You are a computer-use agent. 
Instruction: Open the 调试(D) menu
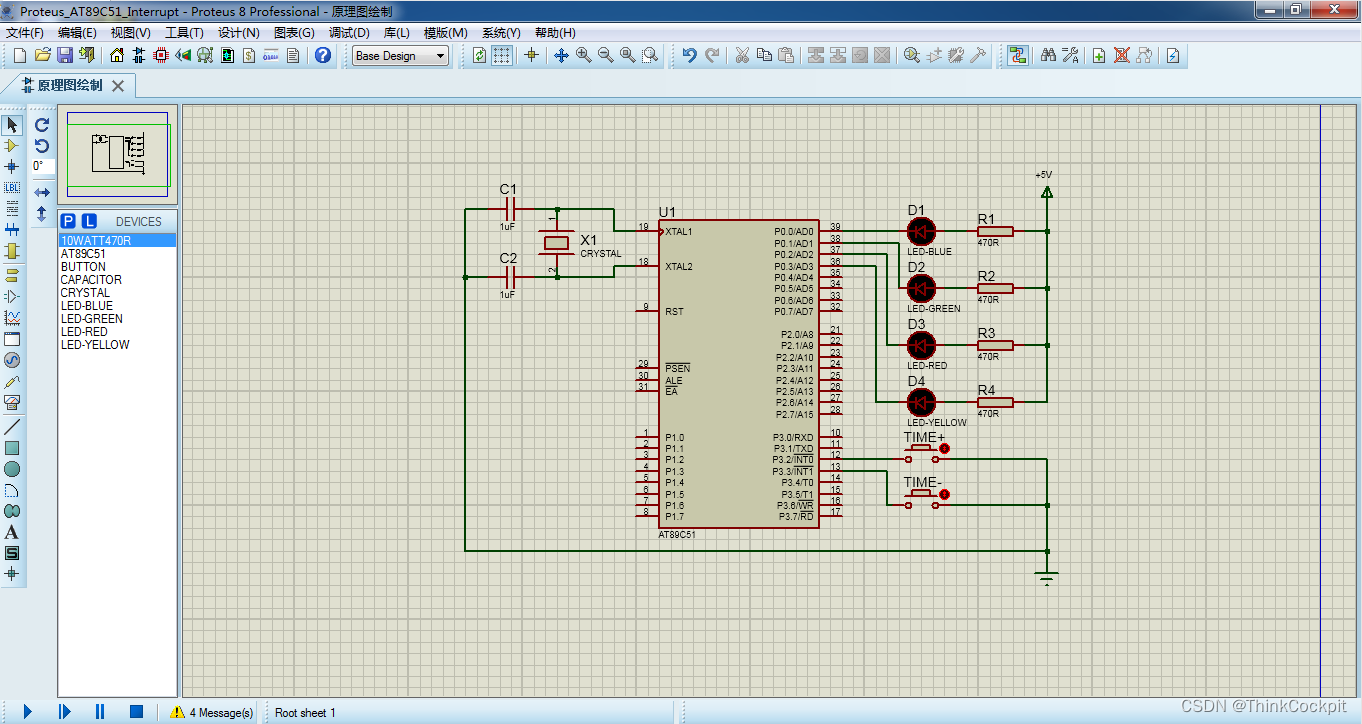pyautogui.click(x=348, y=33)
